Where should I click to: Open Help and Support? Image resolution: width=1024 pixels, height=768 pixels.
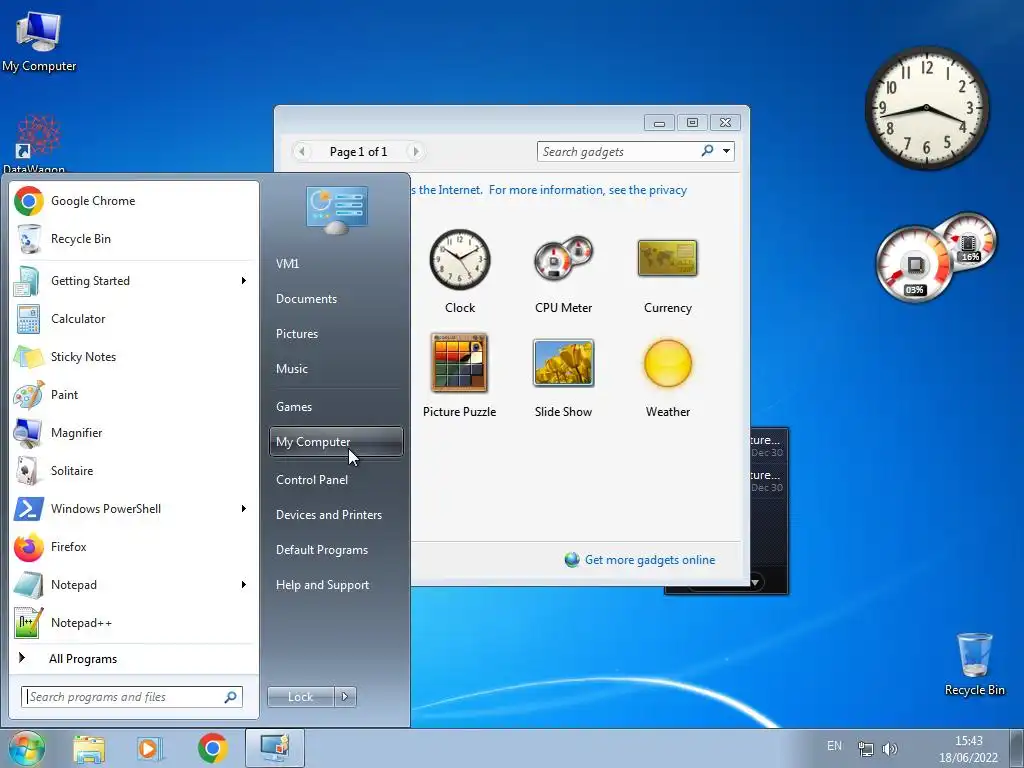pos(336,585)
